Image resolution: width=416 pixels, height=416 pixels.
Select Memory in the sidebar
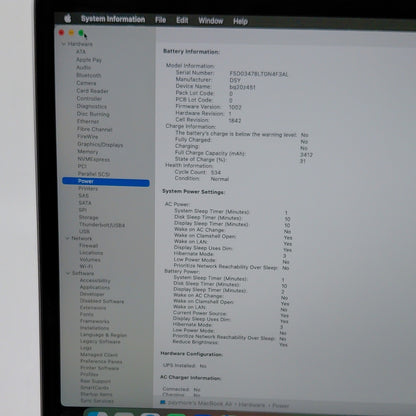coord(88,152)
